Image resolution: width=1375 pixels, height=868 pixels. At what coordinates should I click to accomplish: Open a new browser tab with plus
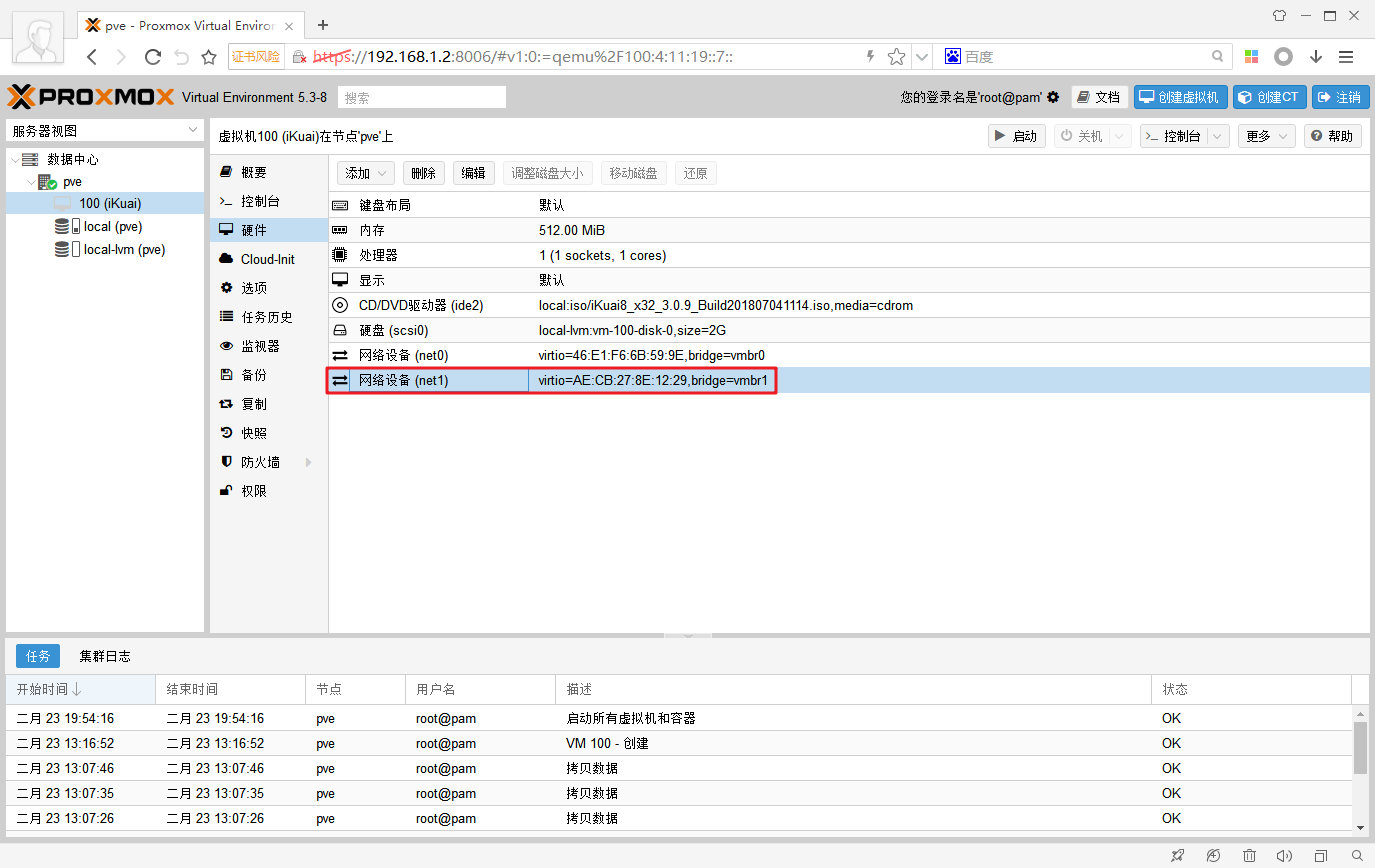[323, 25]
